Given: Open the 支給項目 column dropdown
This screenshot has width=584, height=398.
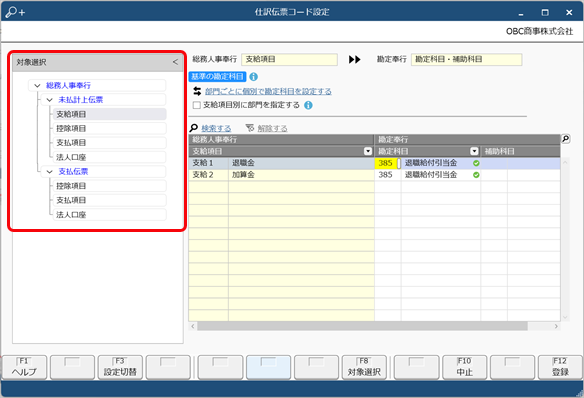Looking at the screenshot, I should point(368,151).
